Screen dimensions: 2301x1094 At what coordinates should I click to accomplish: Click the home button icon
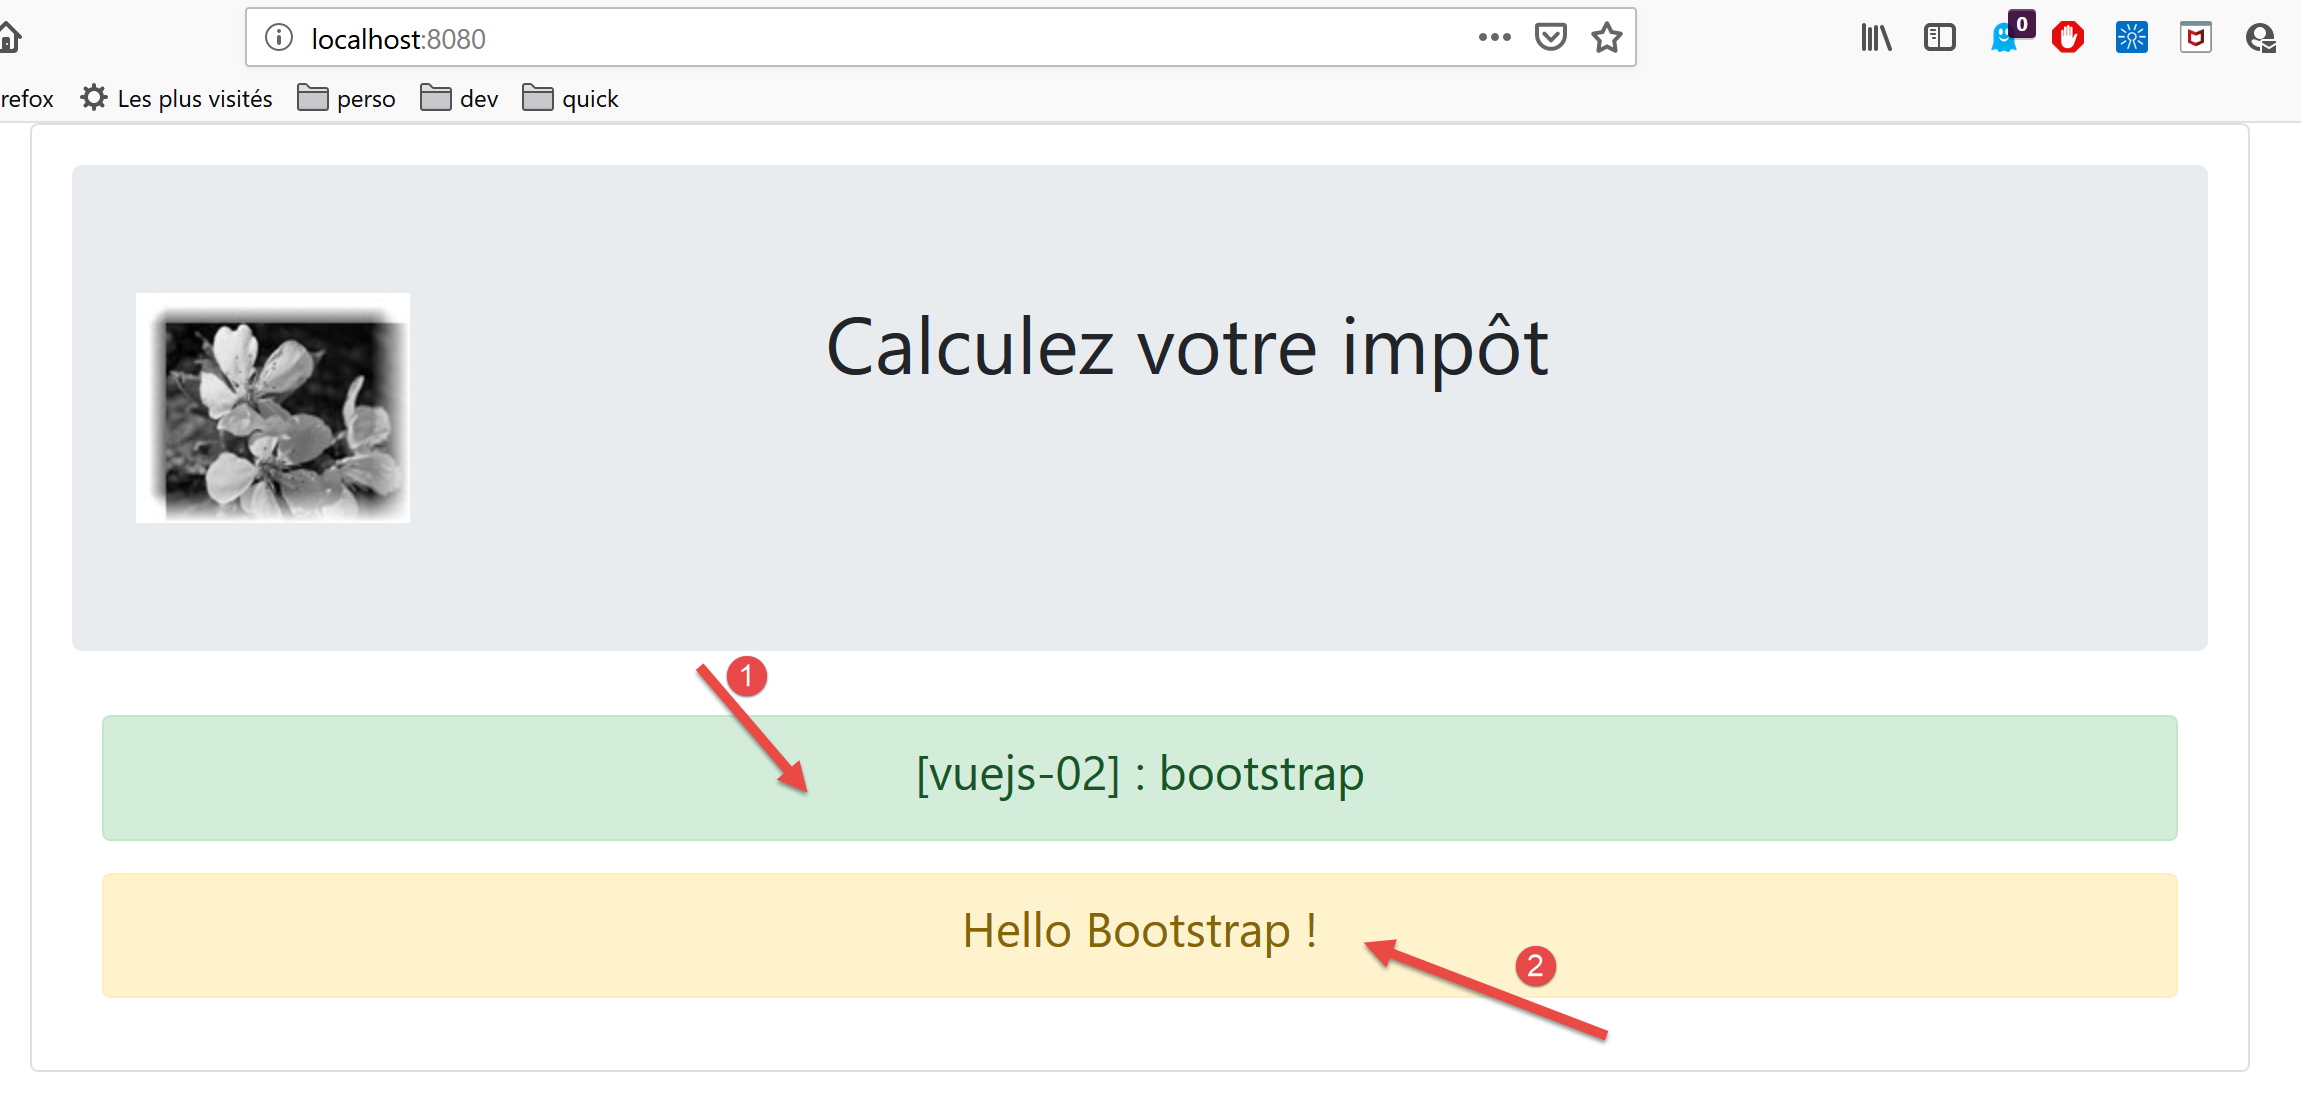[8, 38]
